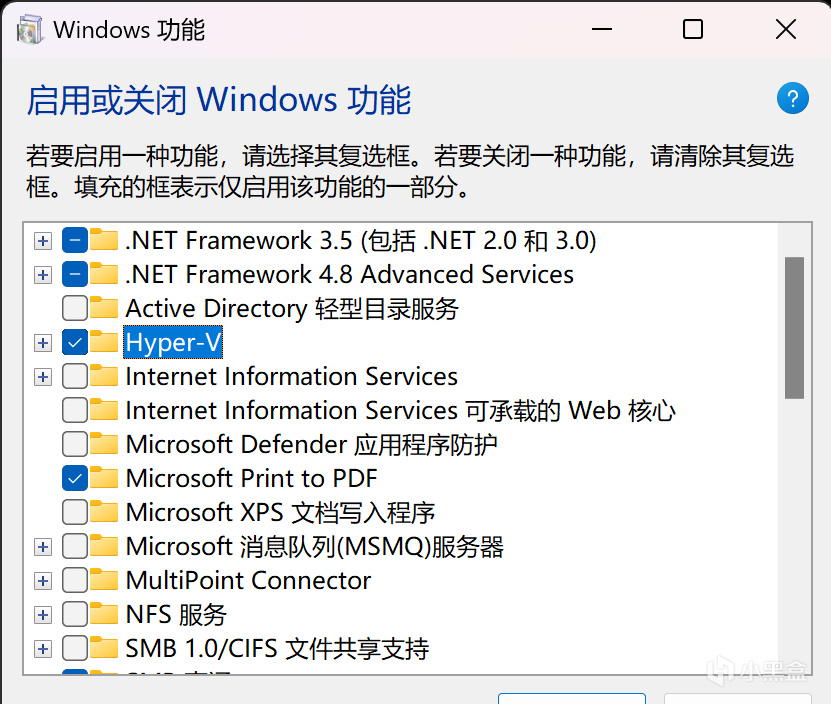Expand Microsoft 消息队列(MSMQ)服务器 node
The height and width of the screenshot is (704, 831).
click(x=42, y=547)
